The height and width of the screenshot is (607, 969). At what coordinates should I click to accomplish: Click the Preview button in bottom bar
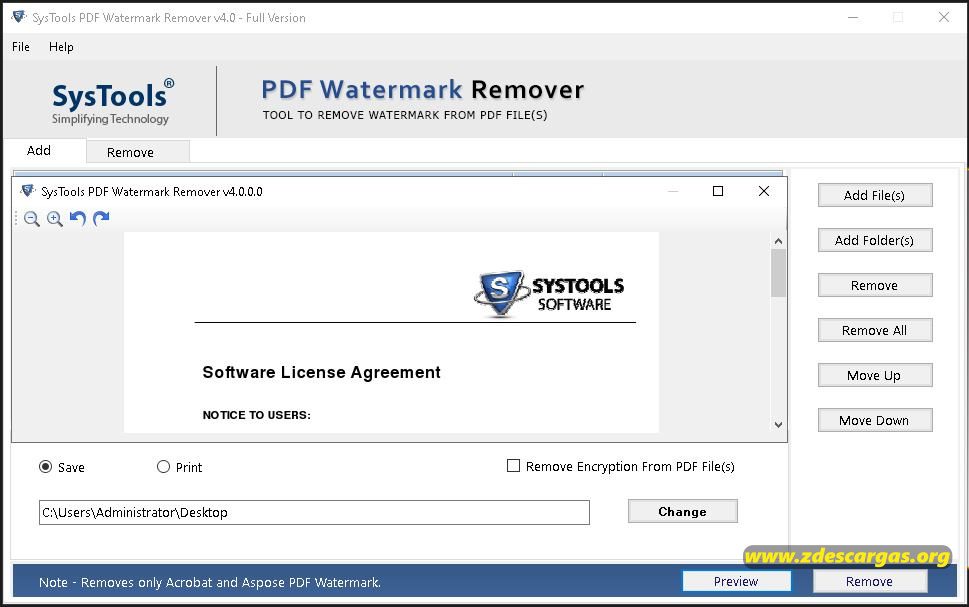click(736, 581)
